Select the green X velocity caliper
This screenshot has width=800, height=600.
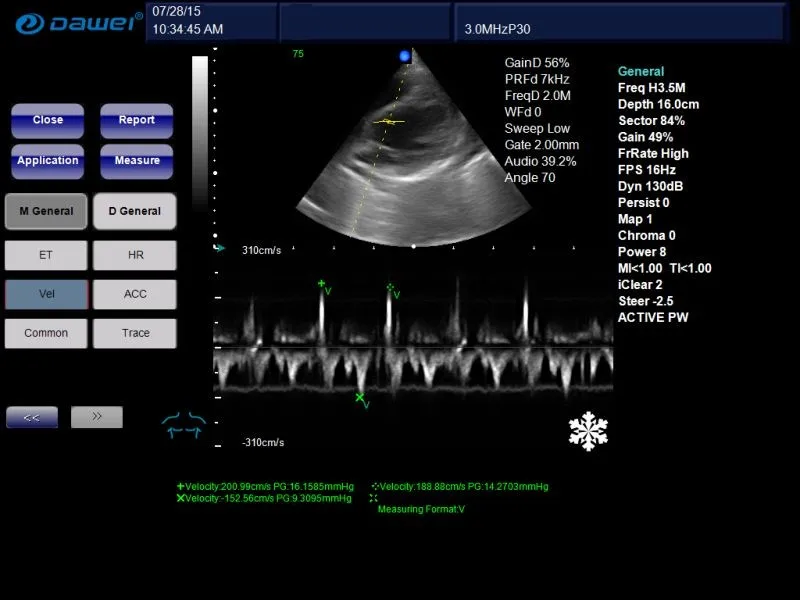point(360,398)
